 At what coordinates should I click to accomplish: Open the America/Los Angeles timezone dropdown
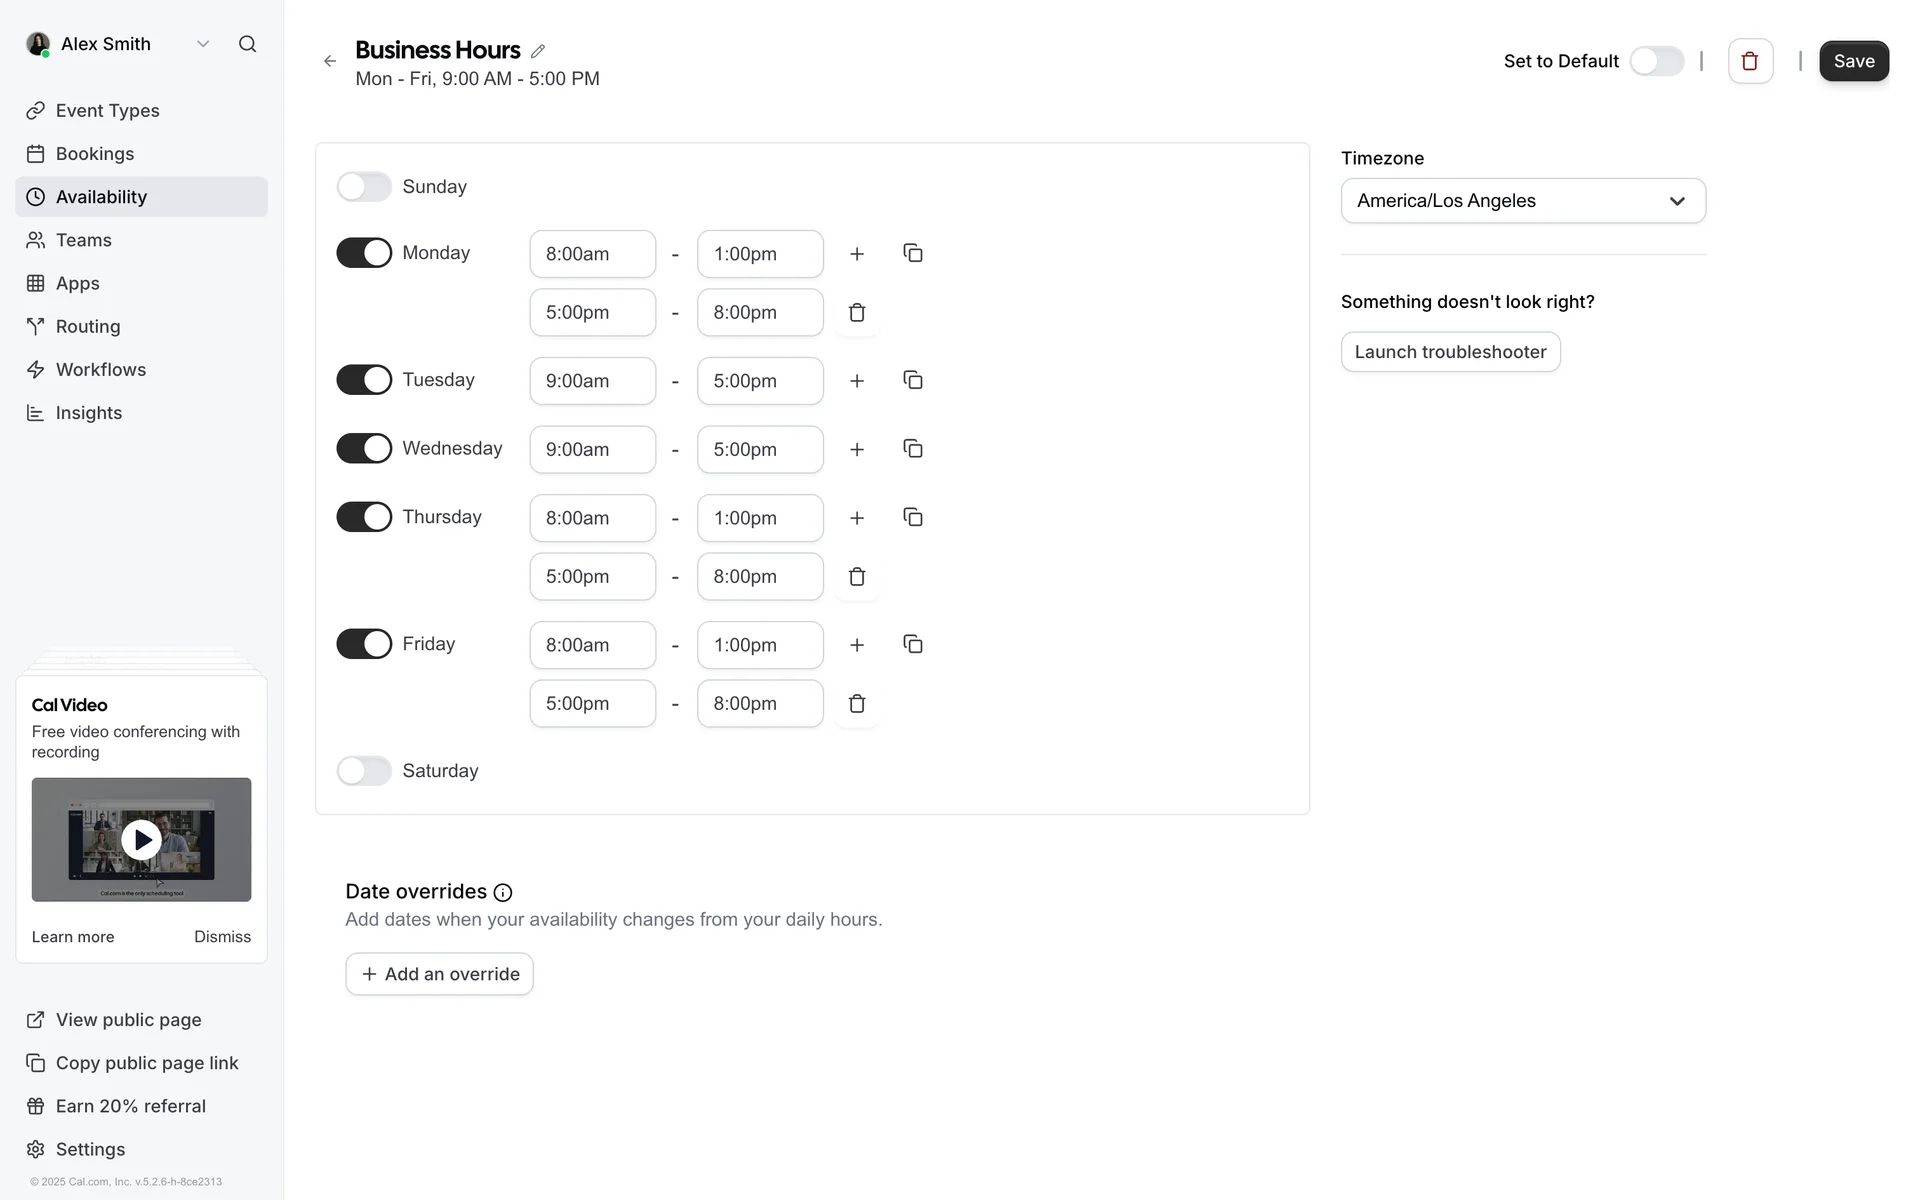pos(1522,201)
